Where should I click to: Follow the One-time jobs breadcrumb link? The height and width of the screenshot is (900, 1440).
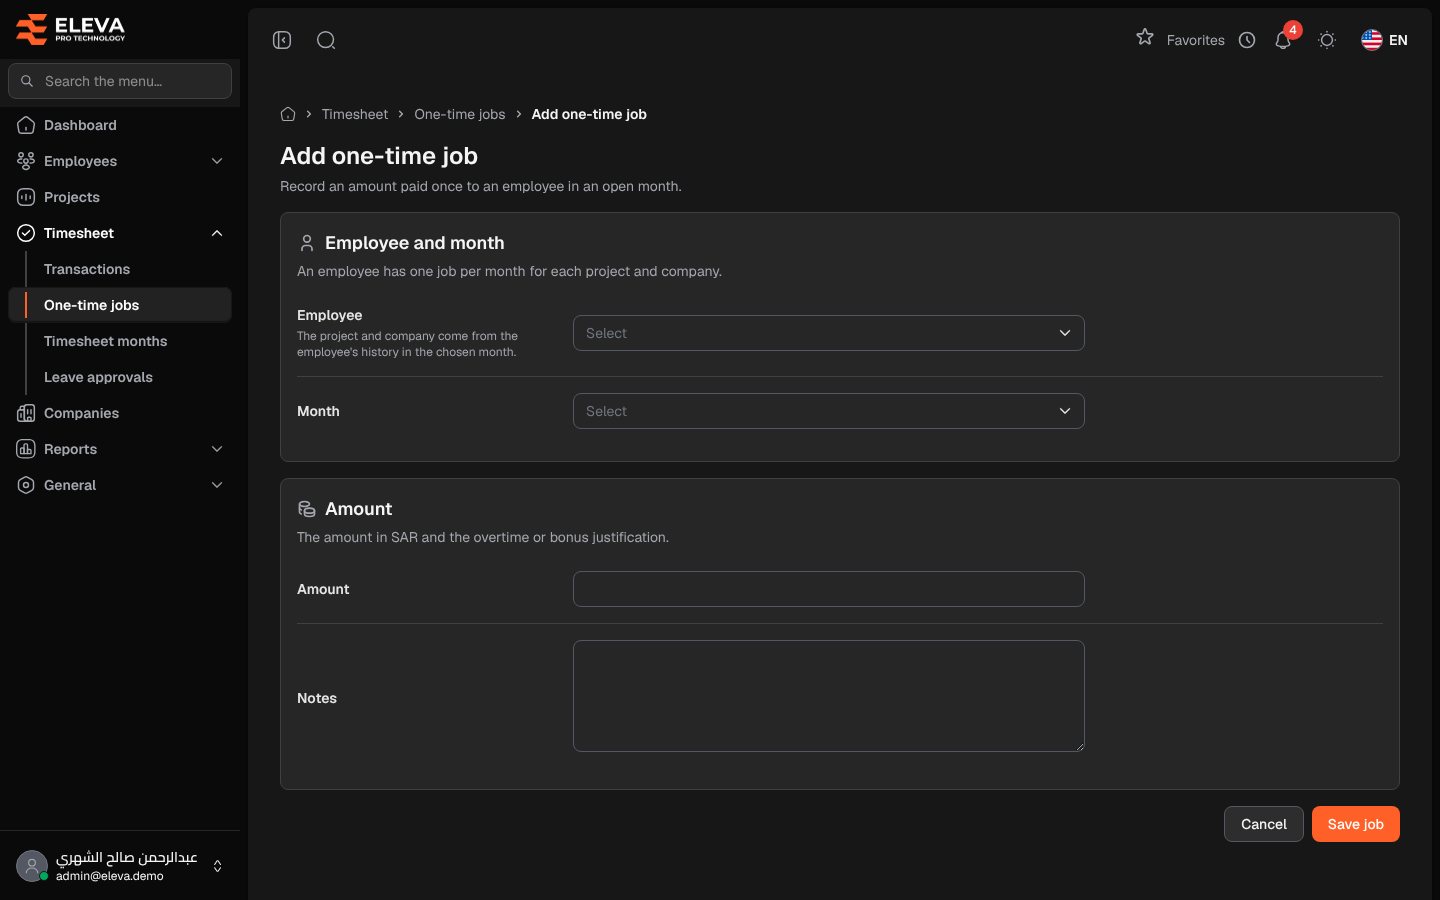(460, 114)
